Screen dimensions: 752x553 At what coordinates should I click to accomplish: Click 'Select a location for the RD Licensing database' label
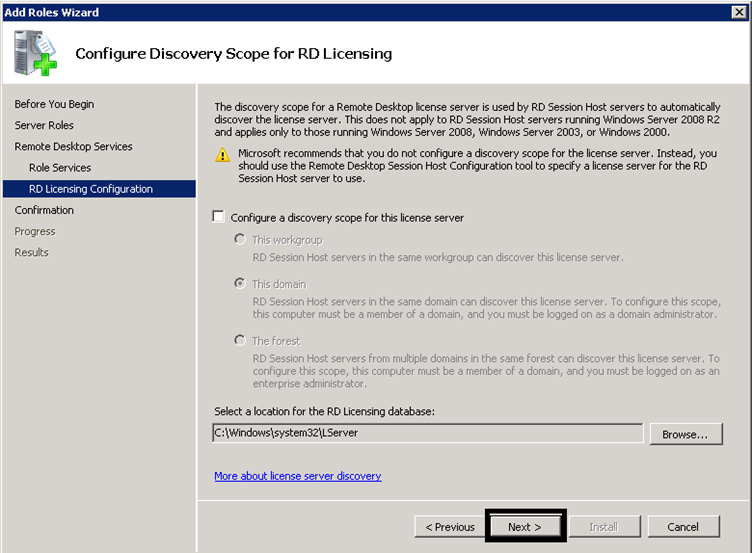(x=325, y=411)
